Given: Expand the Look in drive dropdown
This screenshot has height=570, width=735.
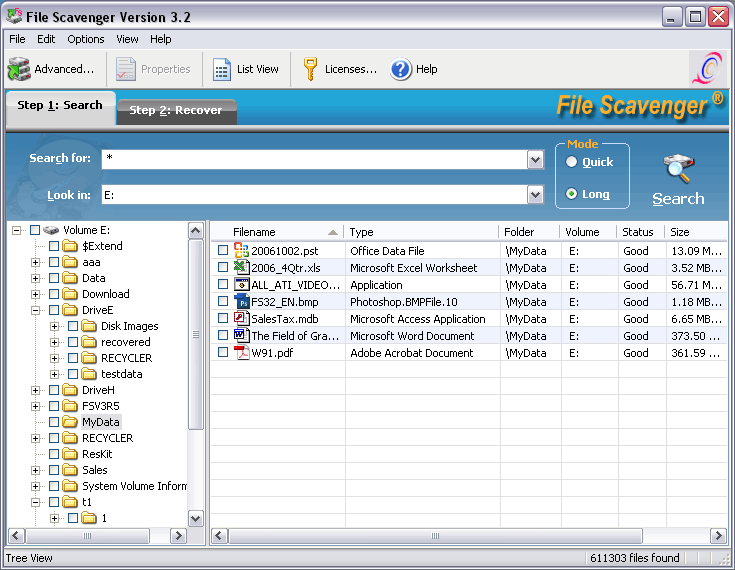Looking at the screenshot, I should pyautogui.click(x=535, y=195).
